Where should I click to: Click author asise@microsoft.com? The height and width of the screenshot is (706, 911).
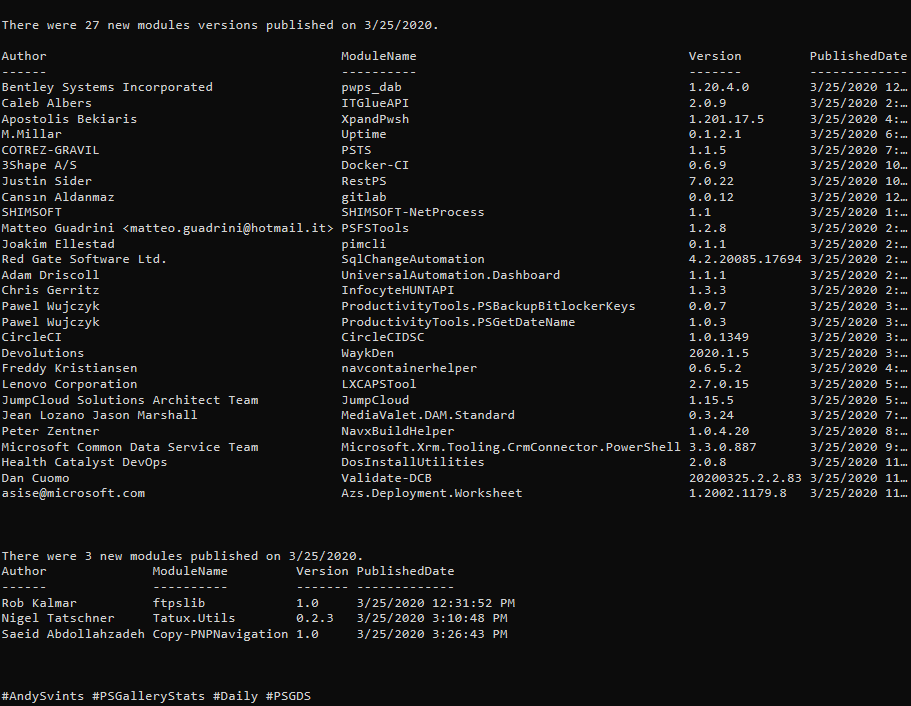click(73, 493)
